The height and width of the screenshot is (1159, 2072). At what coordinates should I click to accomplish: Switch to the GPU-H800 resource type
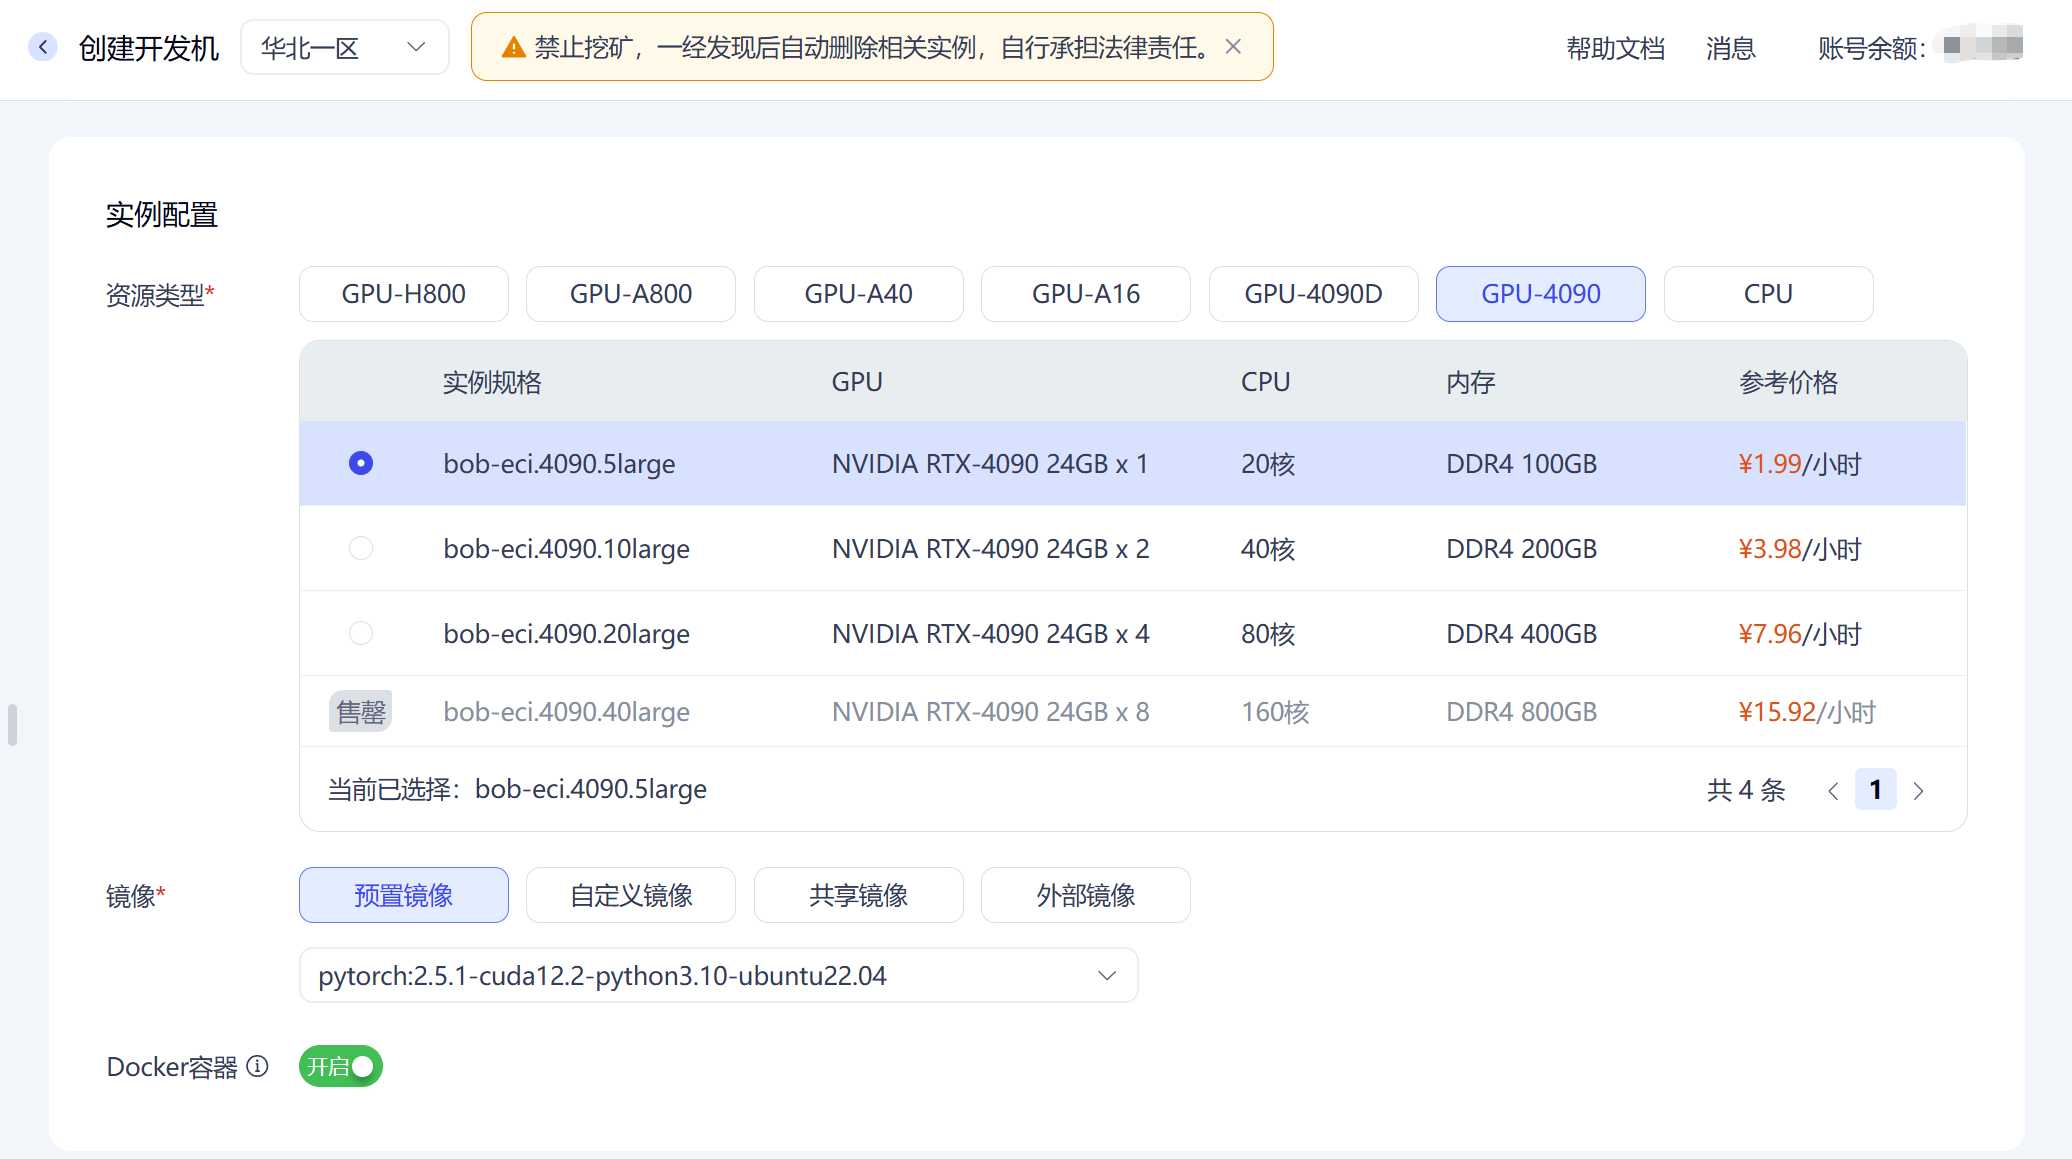click(403, 294)
